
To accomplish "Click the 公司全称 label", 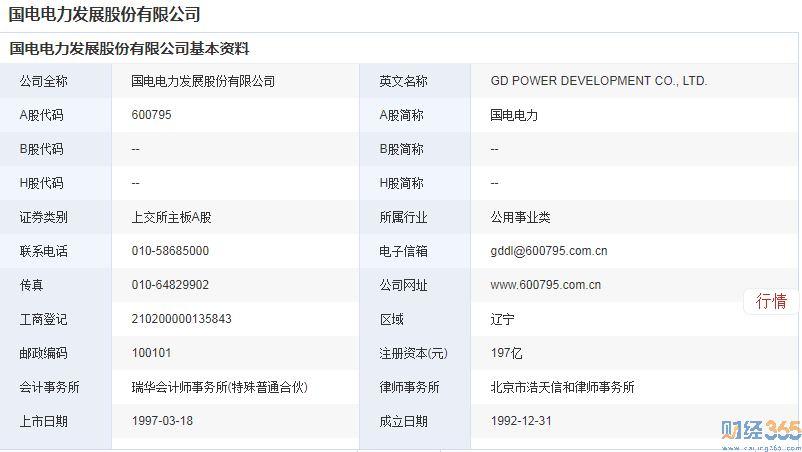I will pyautogui.click(x=43, y=81).
